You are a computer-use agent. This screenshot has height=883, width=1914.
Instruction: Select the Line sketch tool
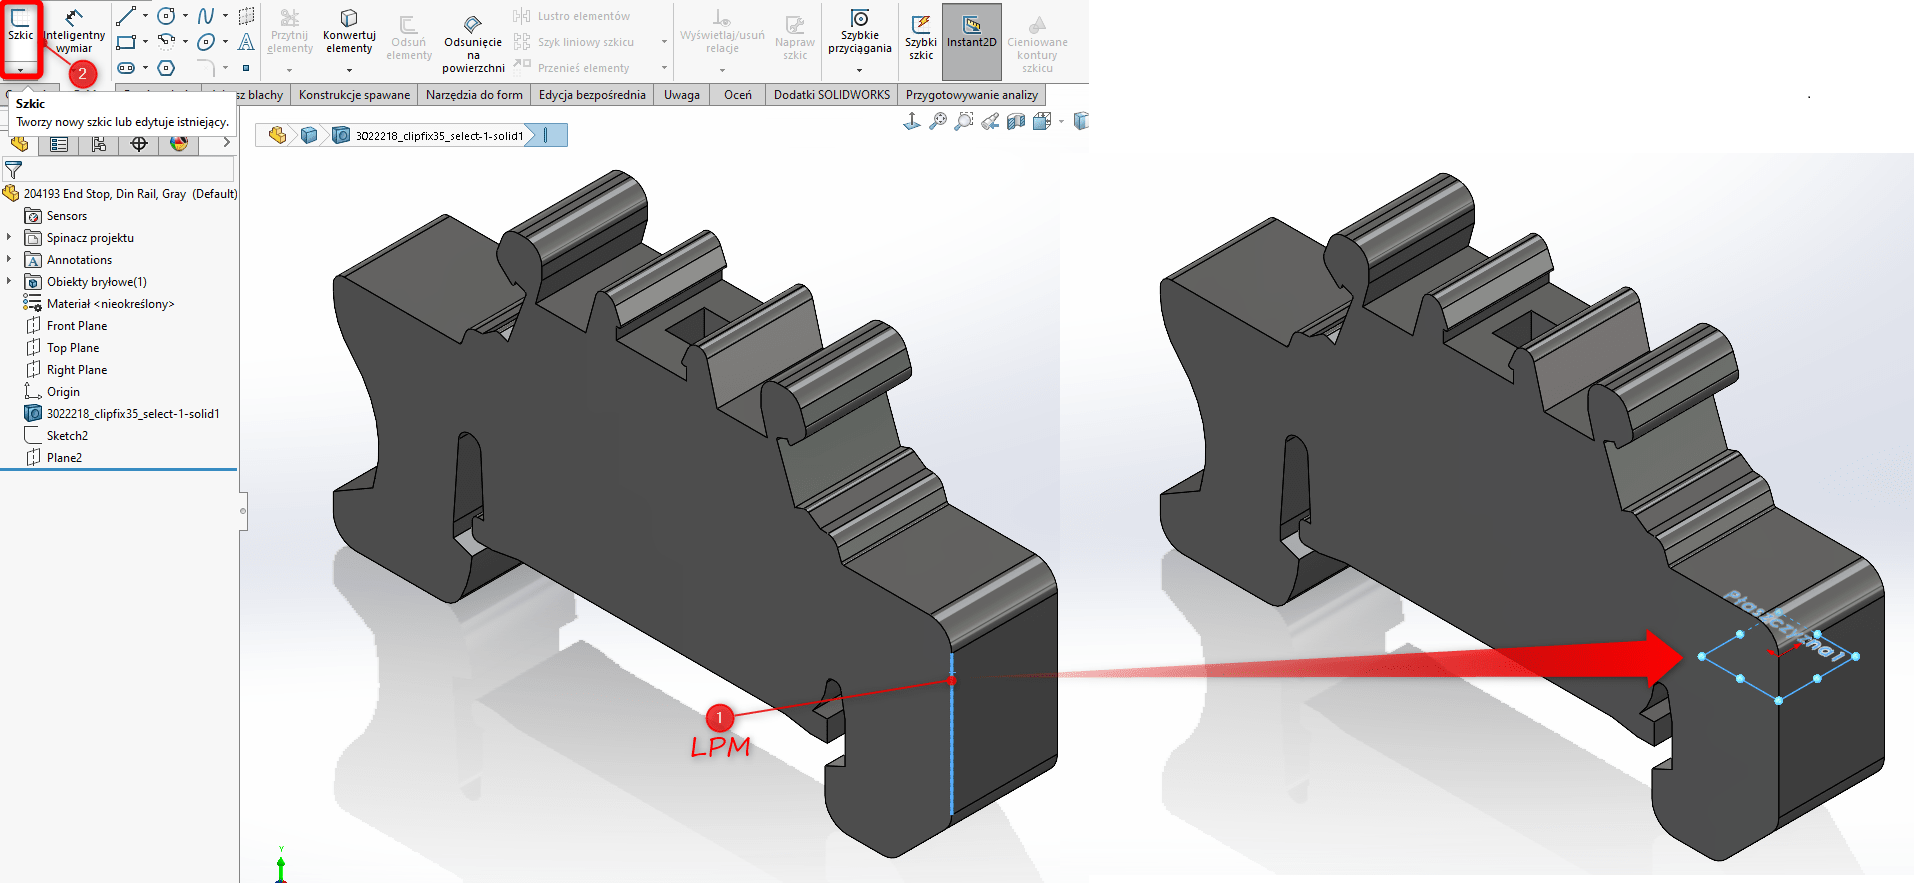pyautogui.click(x=125, y=16)
